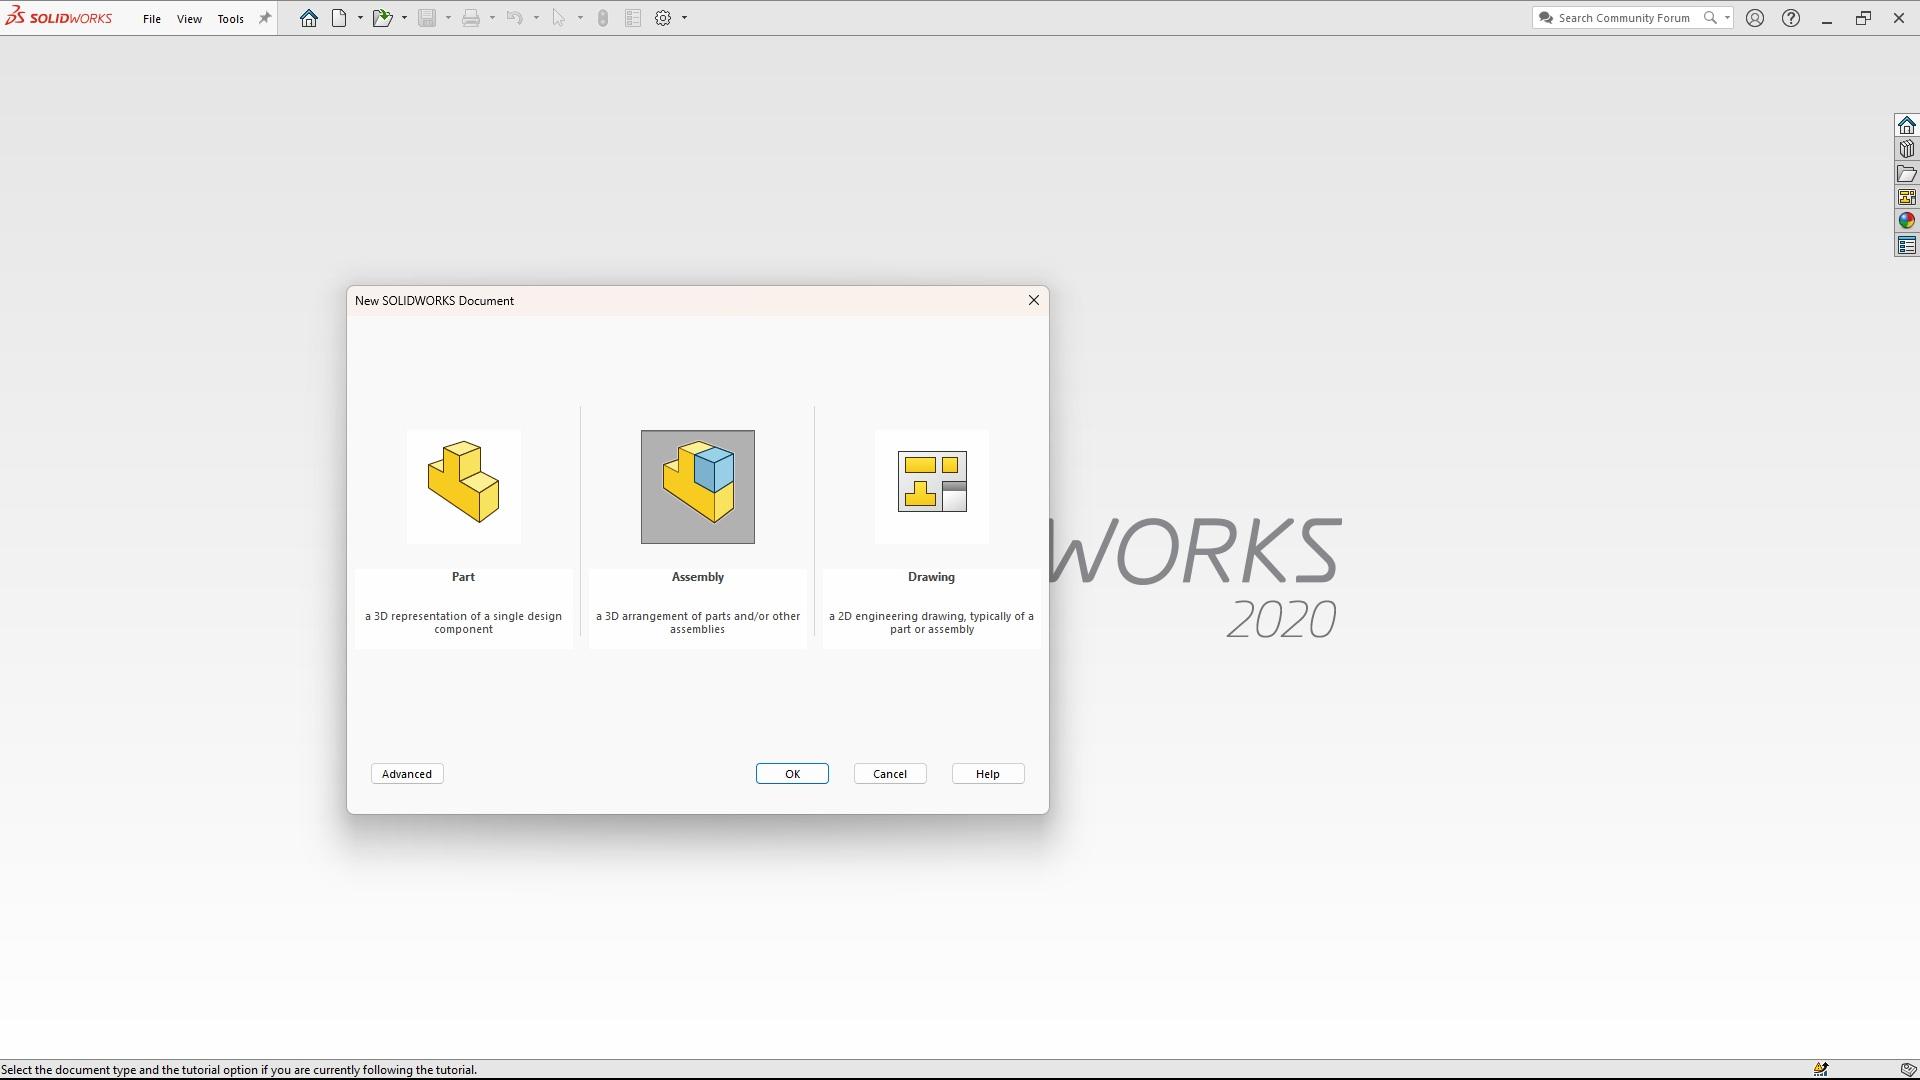Click the New document toolbar icon

340,18
